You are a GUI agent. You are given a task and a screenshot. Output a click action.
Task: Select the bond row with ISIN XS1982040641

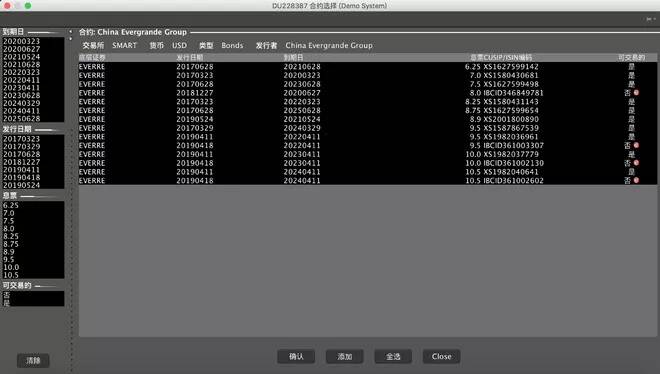tap(367, 172)
